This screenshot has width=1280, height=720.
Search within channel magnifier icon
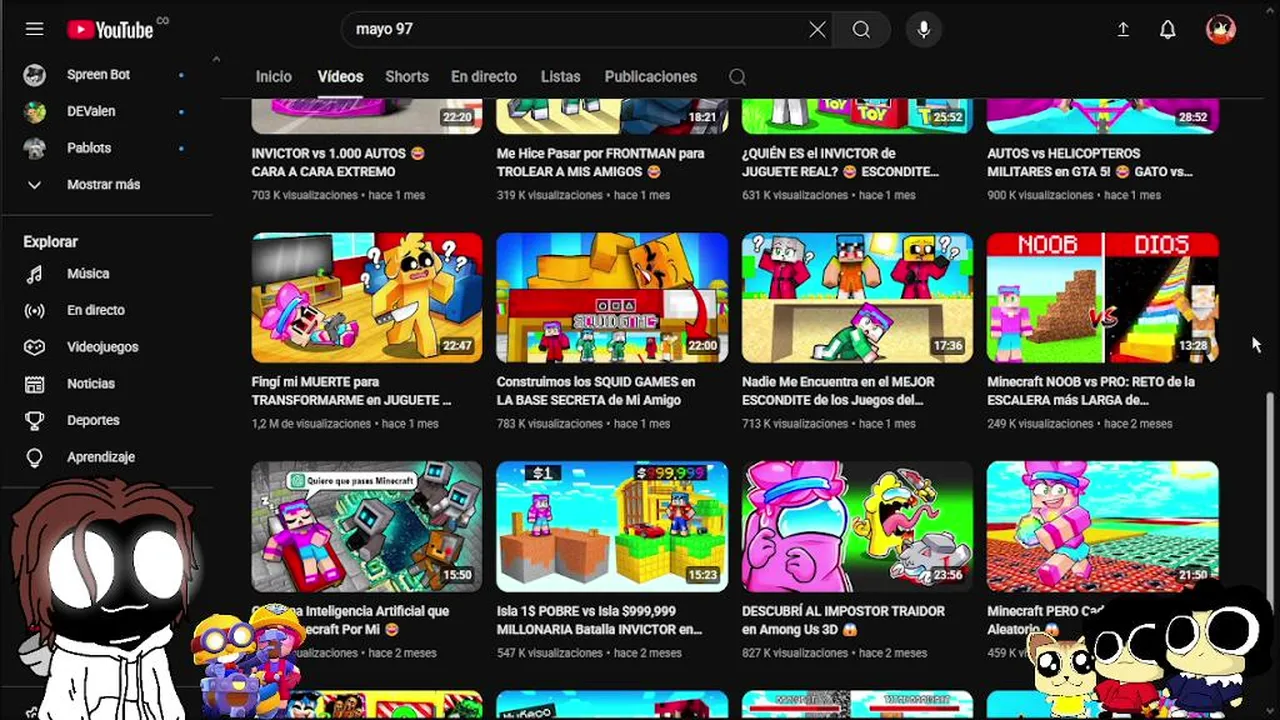point(737,77)
